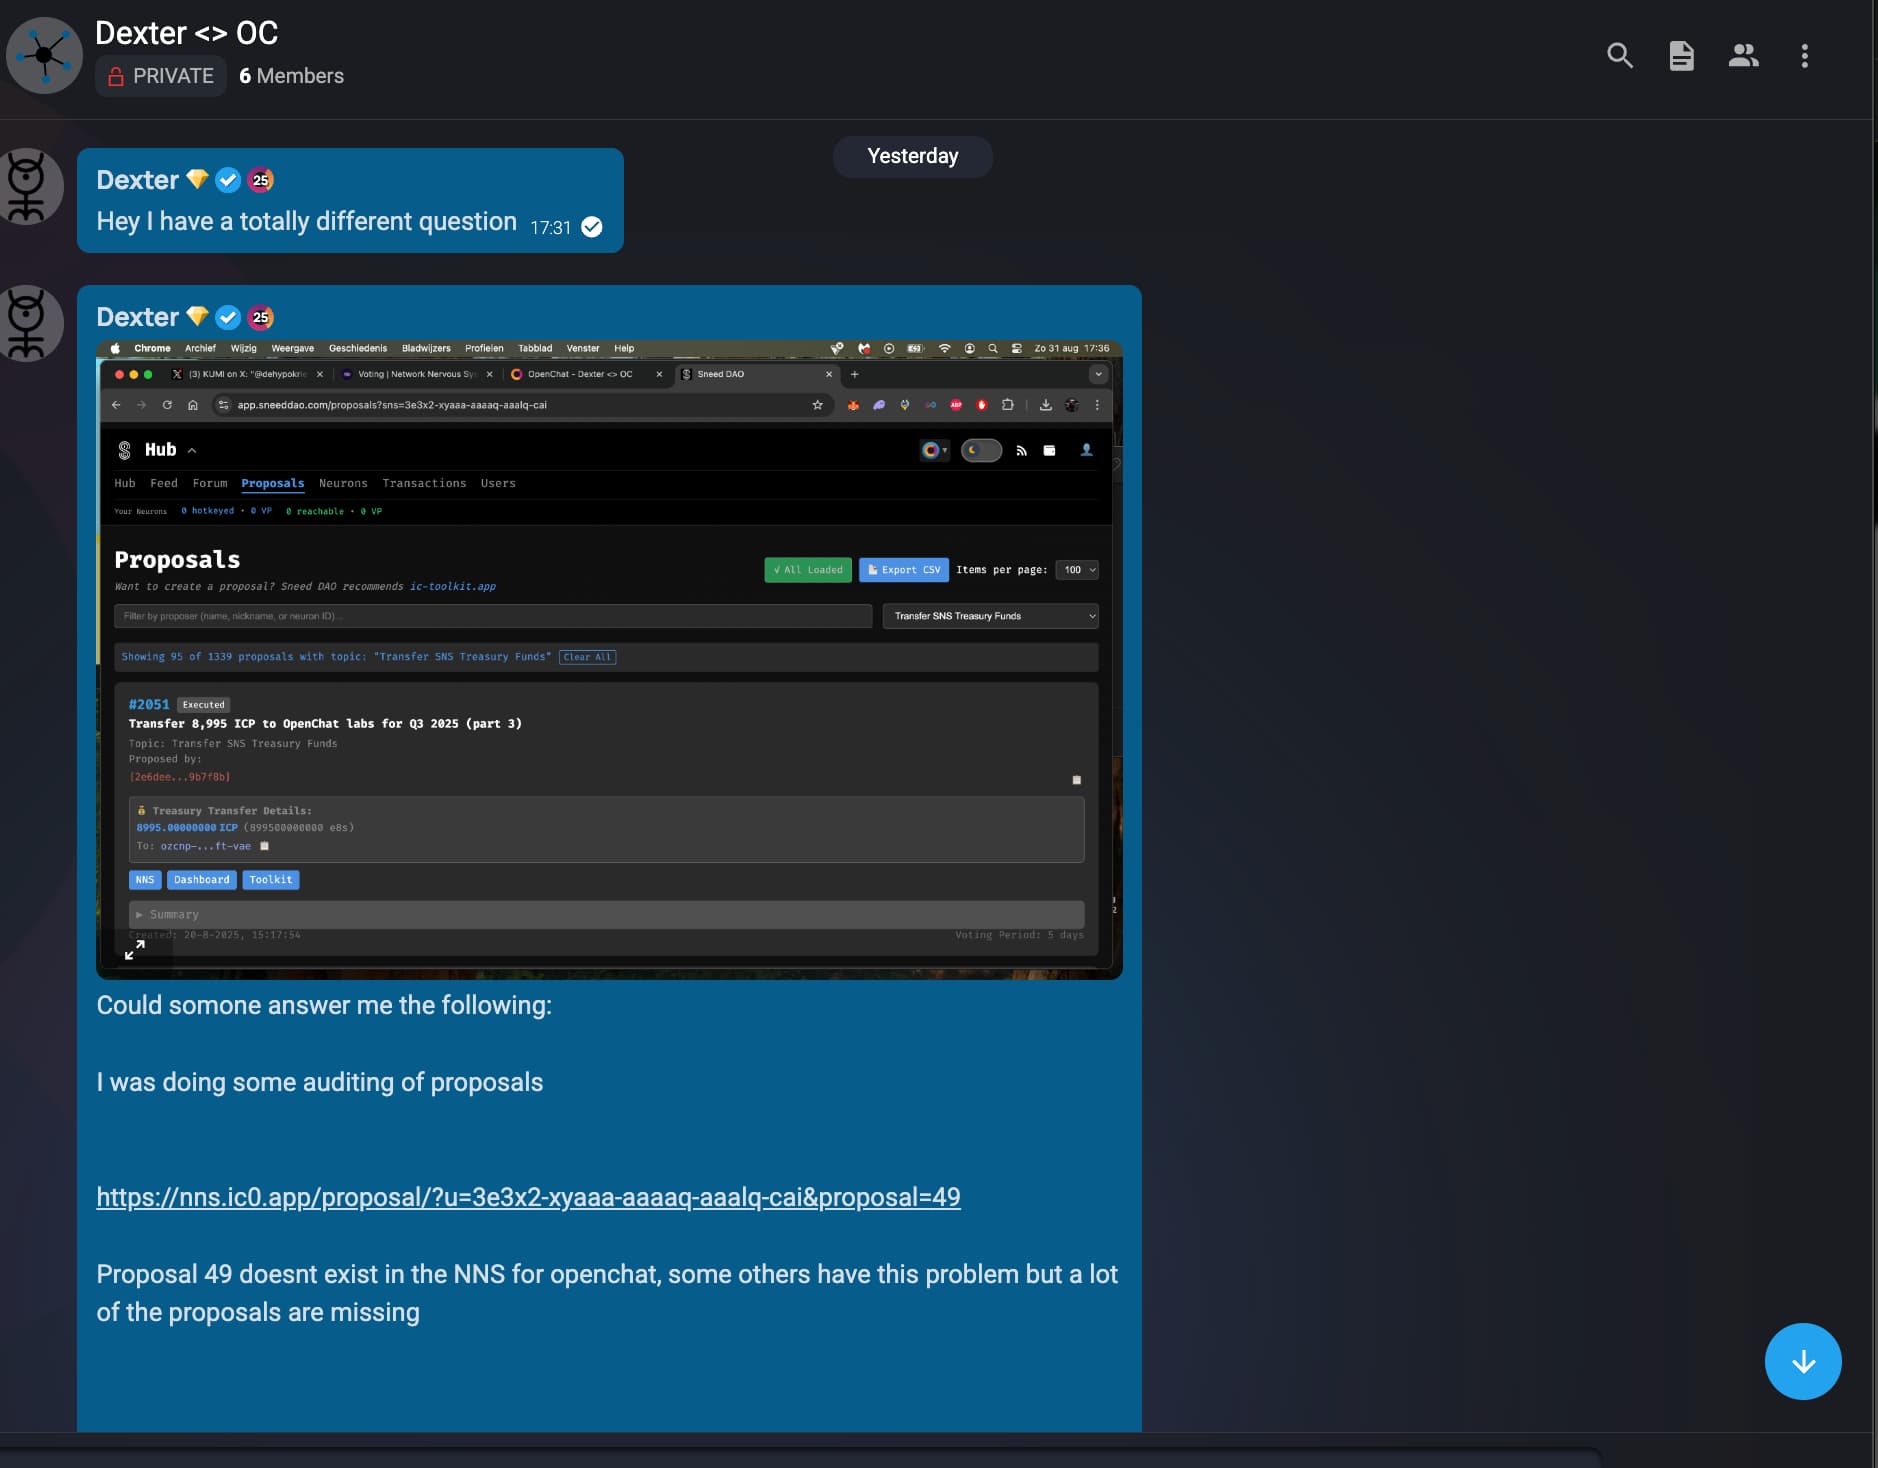
Task: In the shared screenshot, click the All Loaded button
Action: (808, 570)
